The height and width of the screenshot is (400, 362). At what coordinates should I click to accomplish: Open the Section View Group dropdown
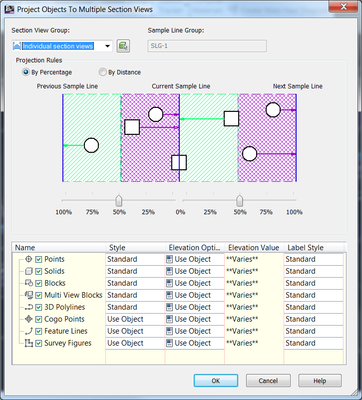tap(108, 46)
